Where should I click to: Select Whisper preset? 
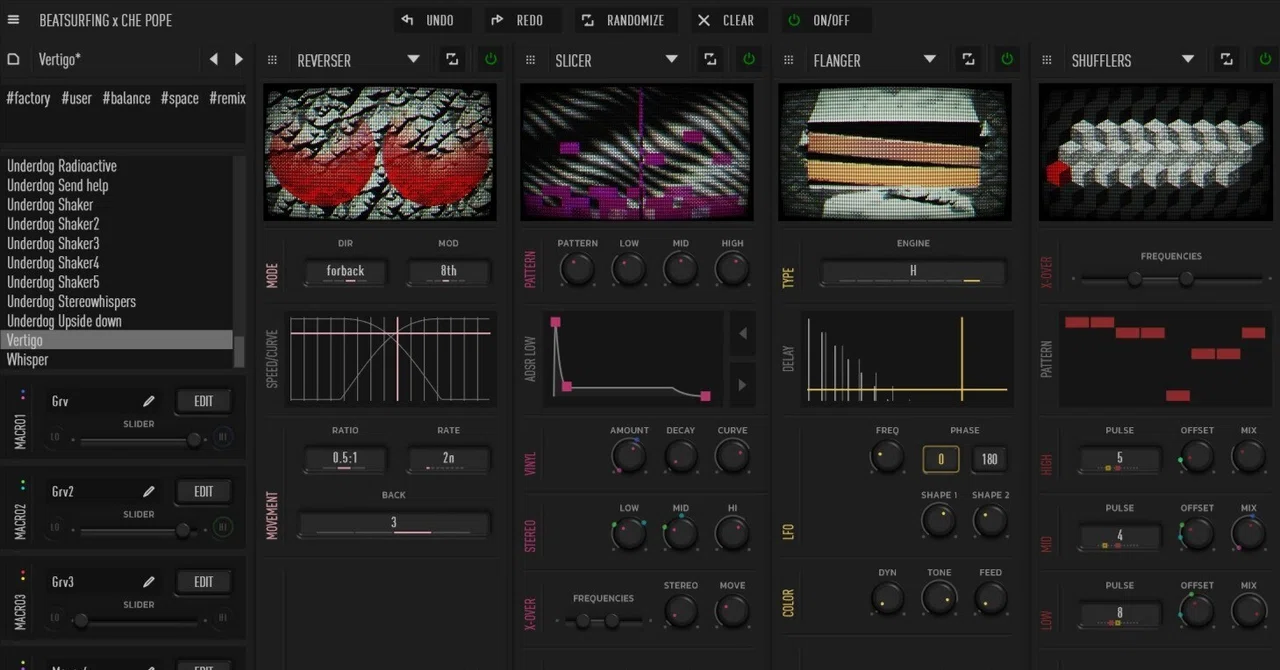click(x=27, y=360)
